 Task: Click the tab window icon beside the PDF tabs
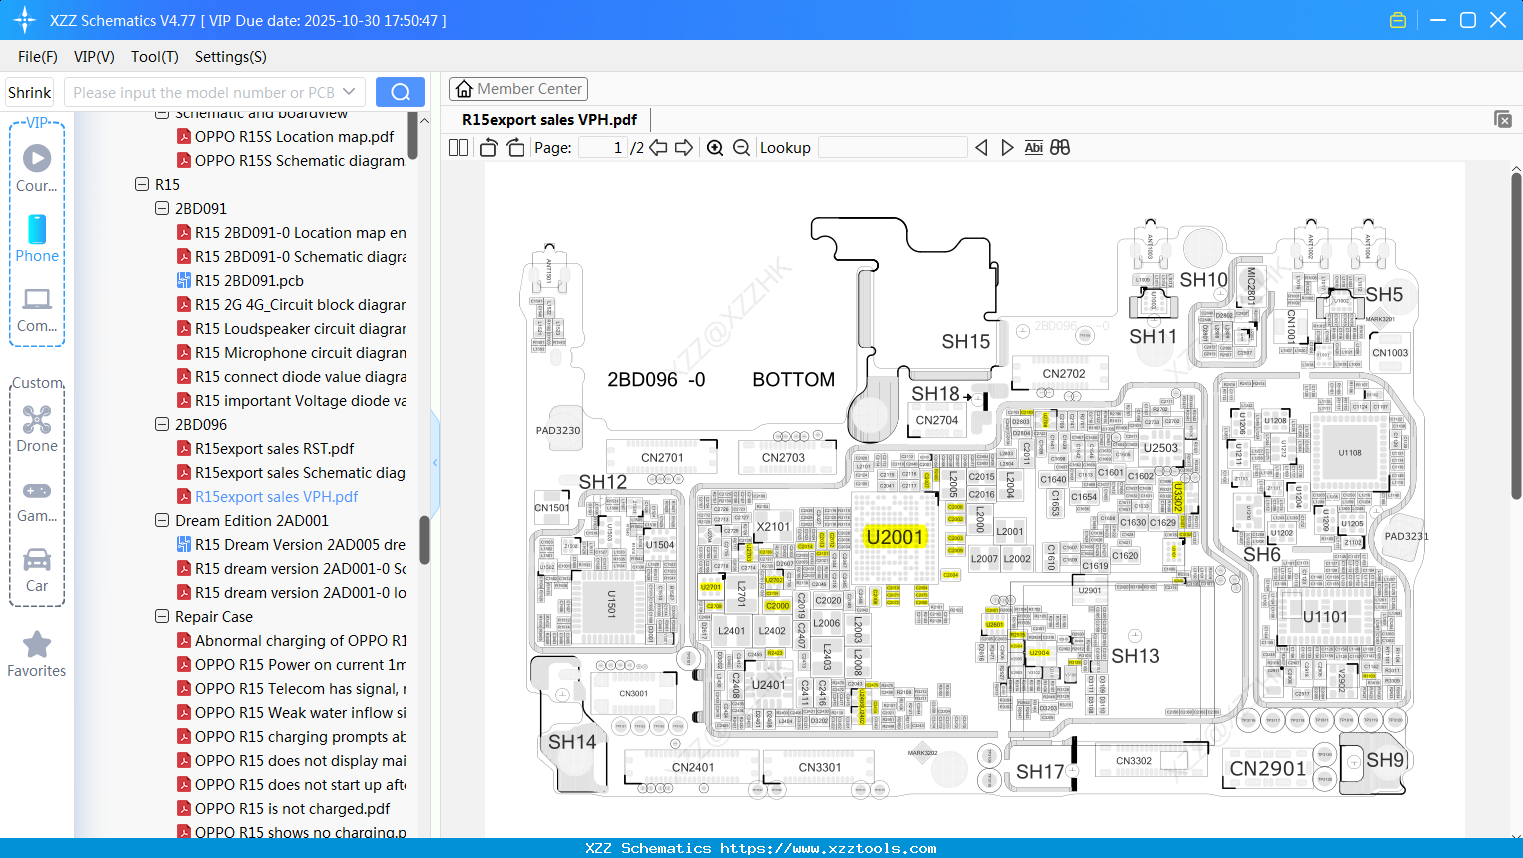[x=1503, y=119]
